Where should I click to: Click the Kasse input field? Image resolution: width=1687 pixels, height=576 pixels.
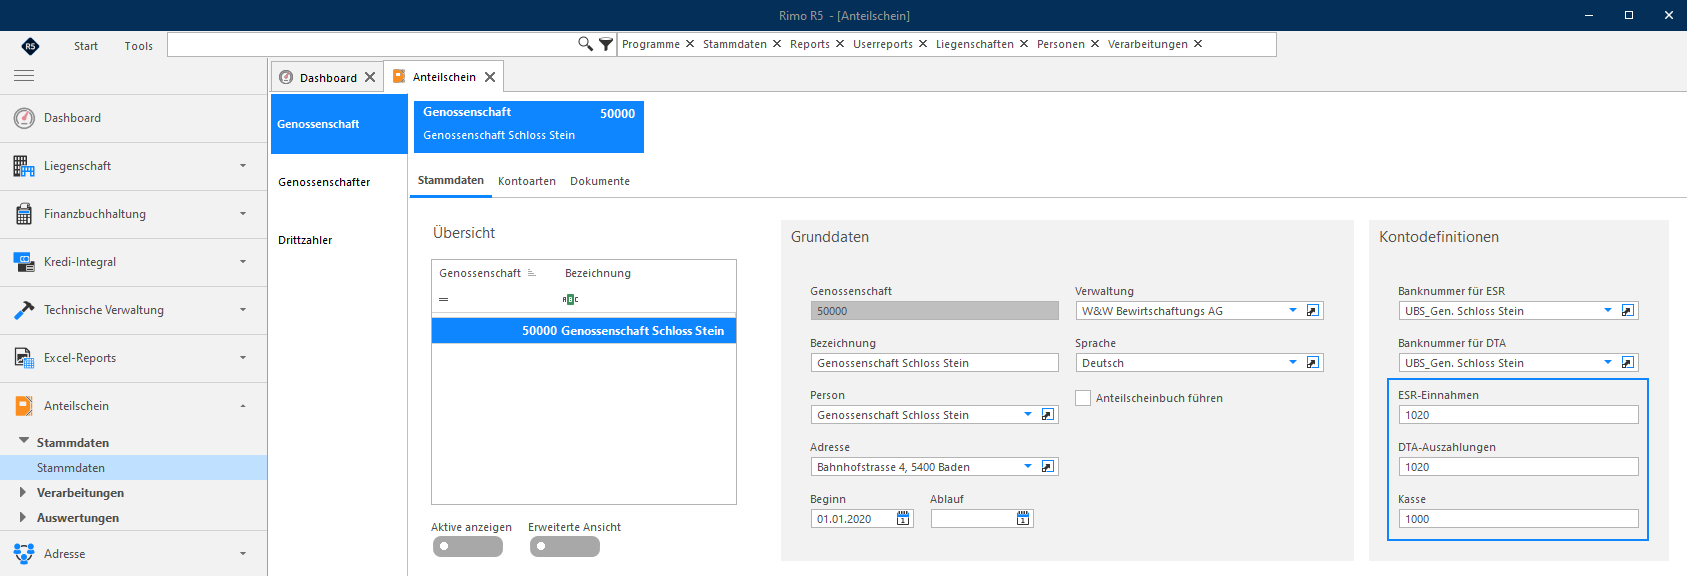(1518, 518)
